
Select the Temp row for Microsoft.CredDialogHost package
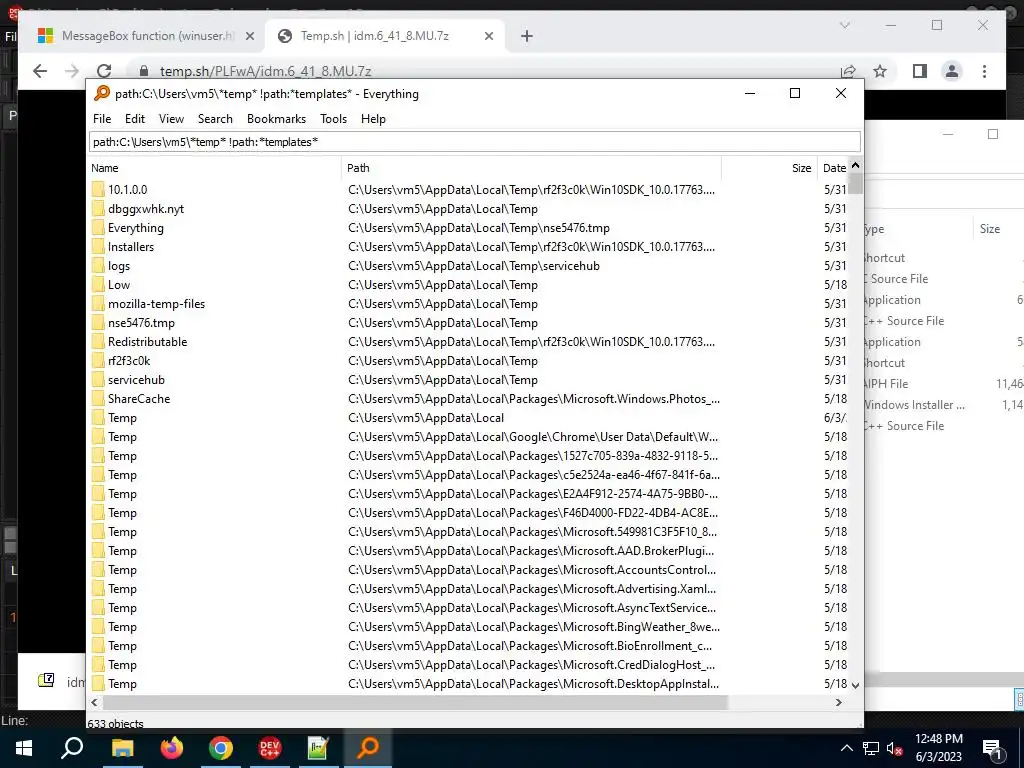pos(468,664)
